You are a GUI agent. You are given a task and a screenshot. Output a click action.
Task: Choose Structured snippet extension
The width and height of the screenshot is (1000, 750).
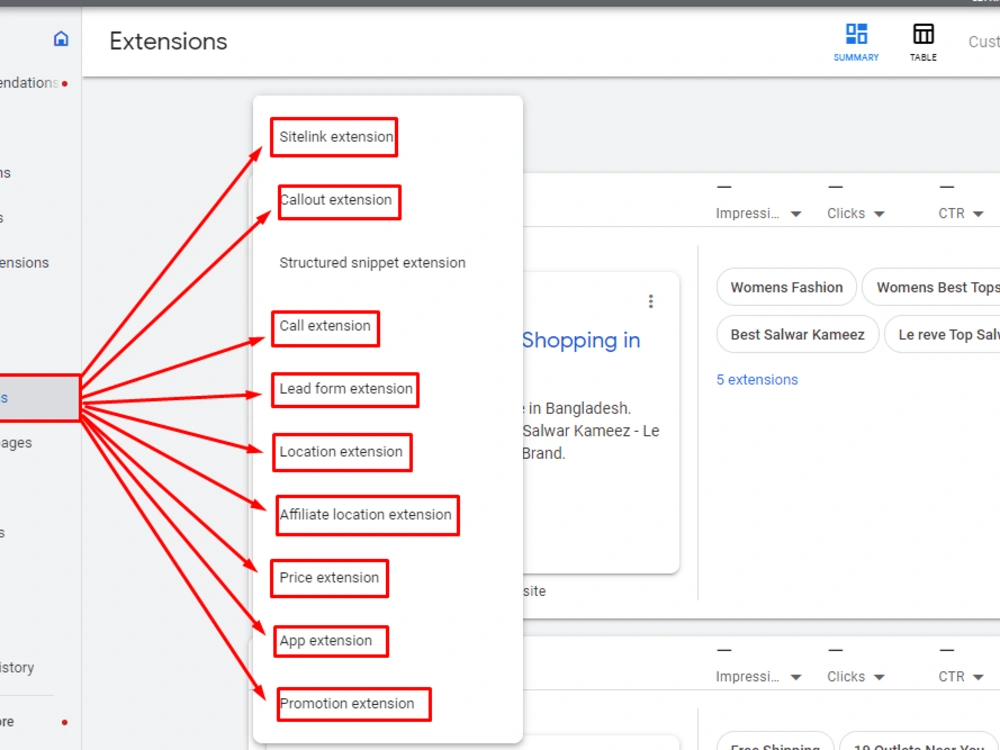pyautogui.click(x=372, y=263)
